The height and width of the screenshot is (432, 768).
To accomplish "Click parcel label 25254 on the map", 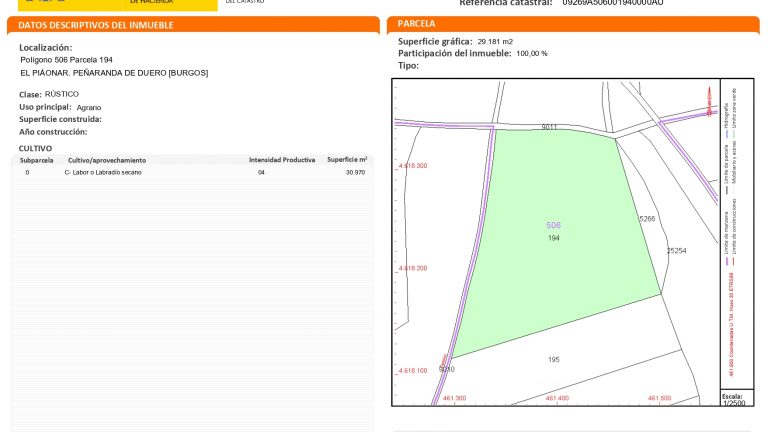I will click(676, 251).
